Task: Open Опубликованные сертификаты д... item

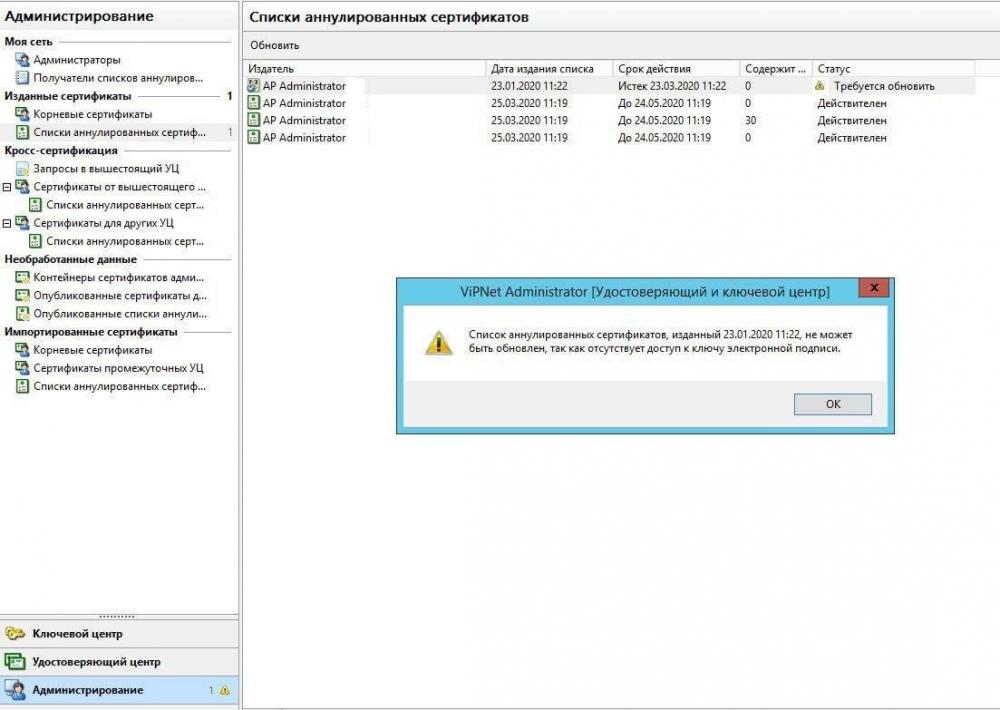Action: click(x=120, y=295)
